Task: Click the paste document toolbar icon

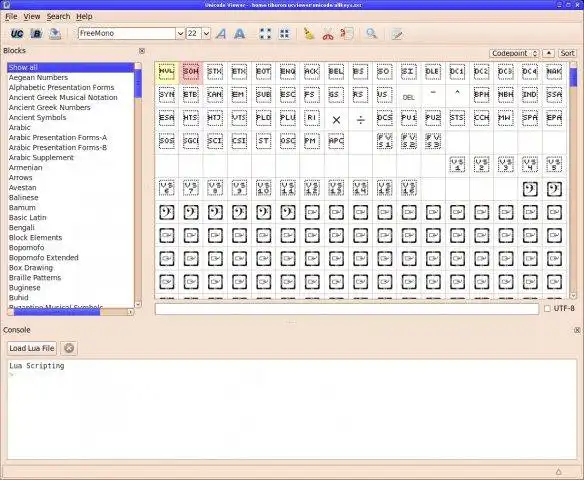Action: [x=347, y=34]
